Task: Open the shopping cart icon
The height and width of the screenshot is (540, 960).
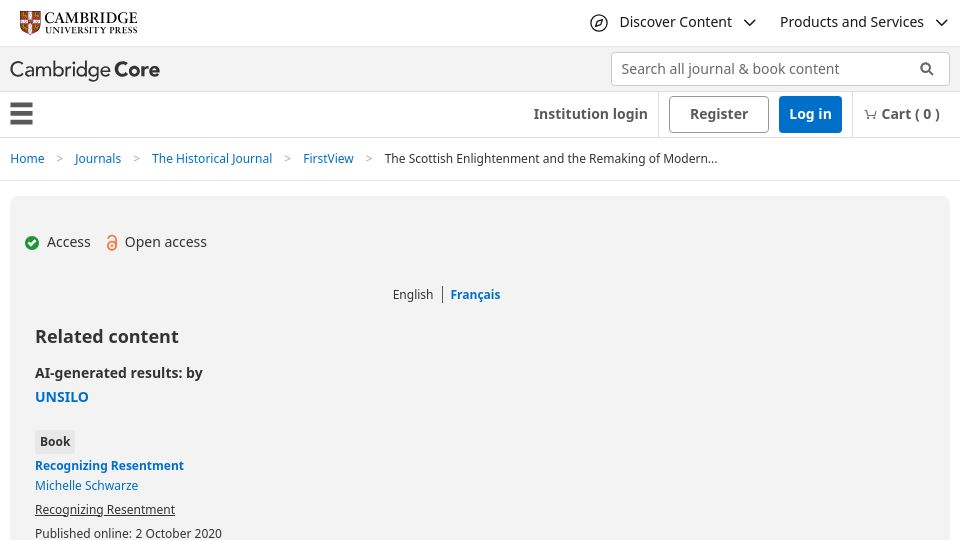Action: pos(870,114)
